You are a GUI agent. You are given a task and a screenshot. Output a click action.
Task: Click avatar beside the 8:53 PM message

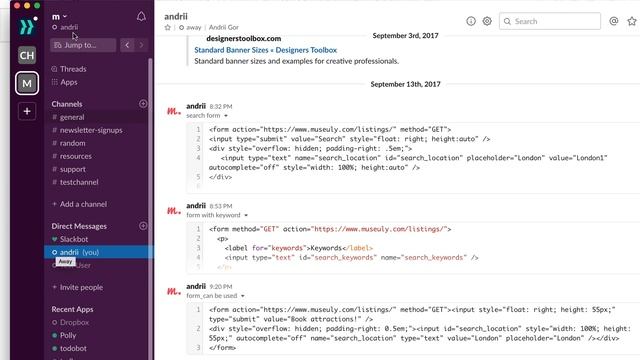pos(173,210)
